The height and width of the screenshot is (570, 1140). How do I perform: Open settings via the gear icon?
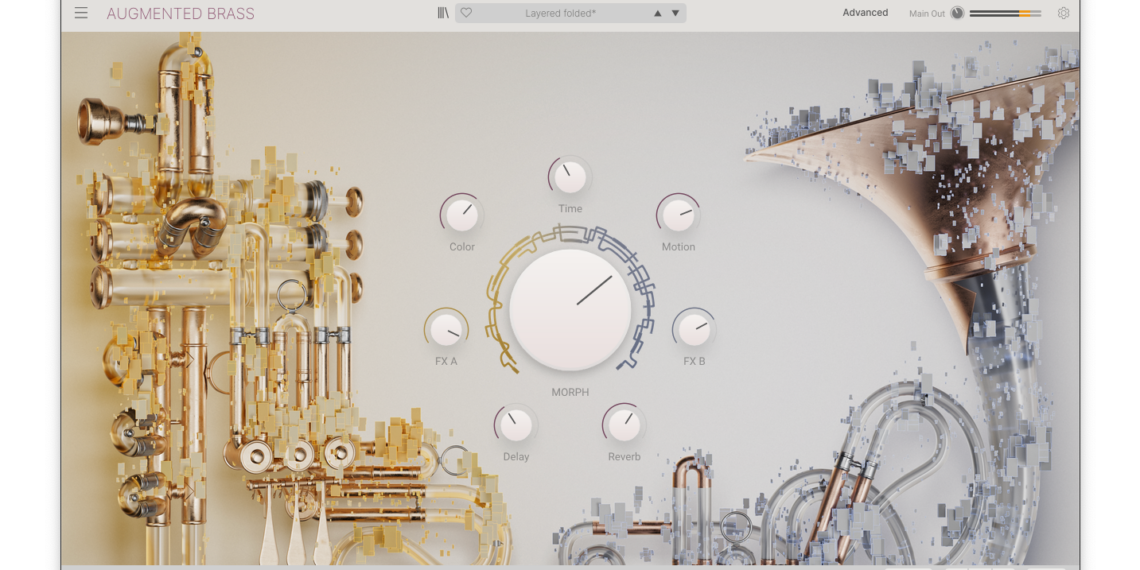point(1063,13)
